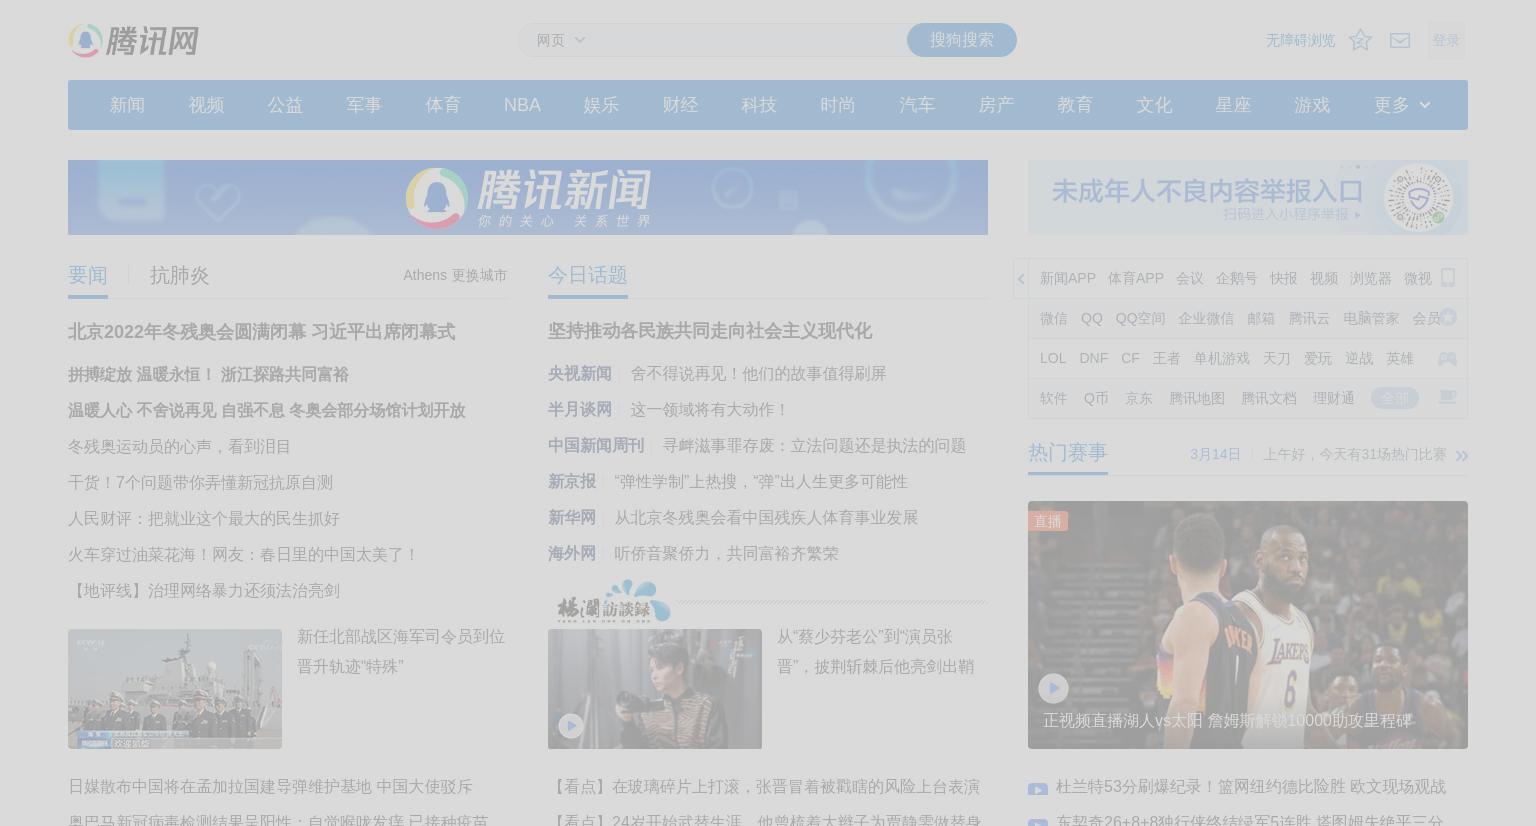
Task: Click the 直播 live badge
Action: [1048, 521]
